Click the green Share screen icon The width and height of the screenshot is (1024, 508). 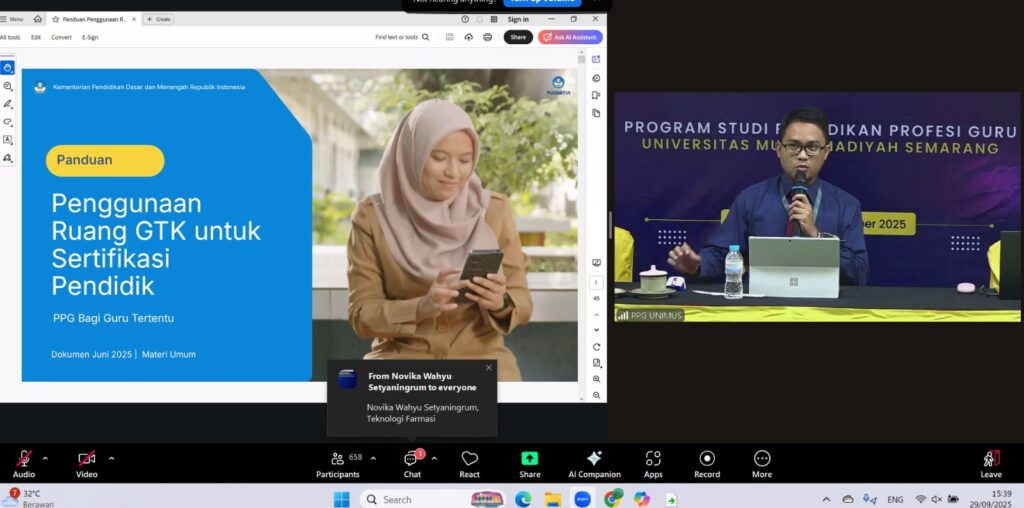[x=529, y=459]
